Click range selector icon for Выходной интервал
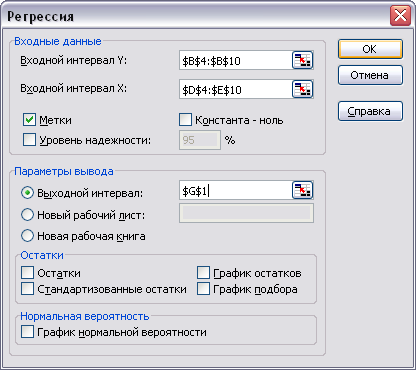416x370 pixels. 303,190
